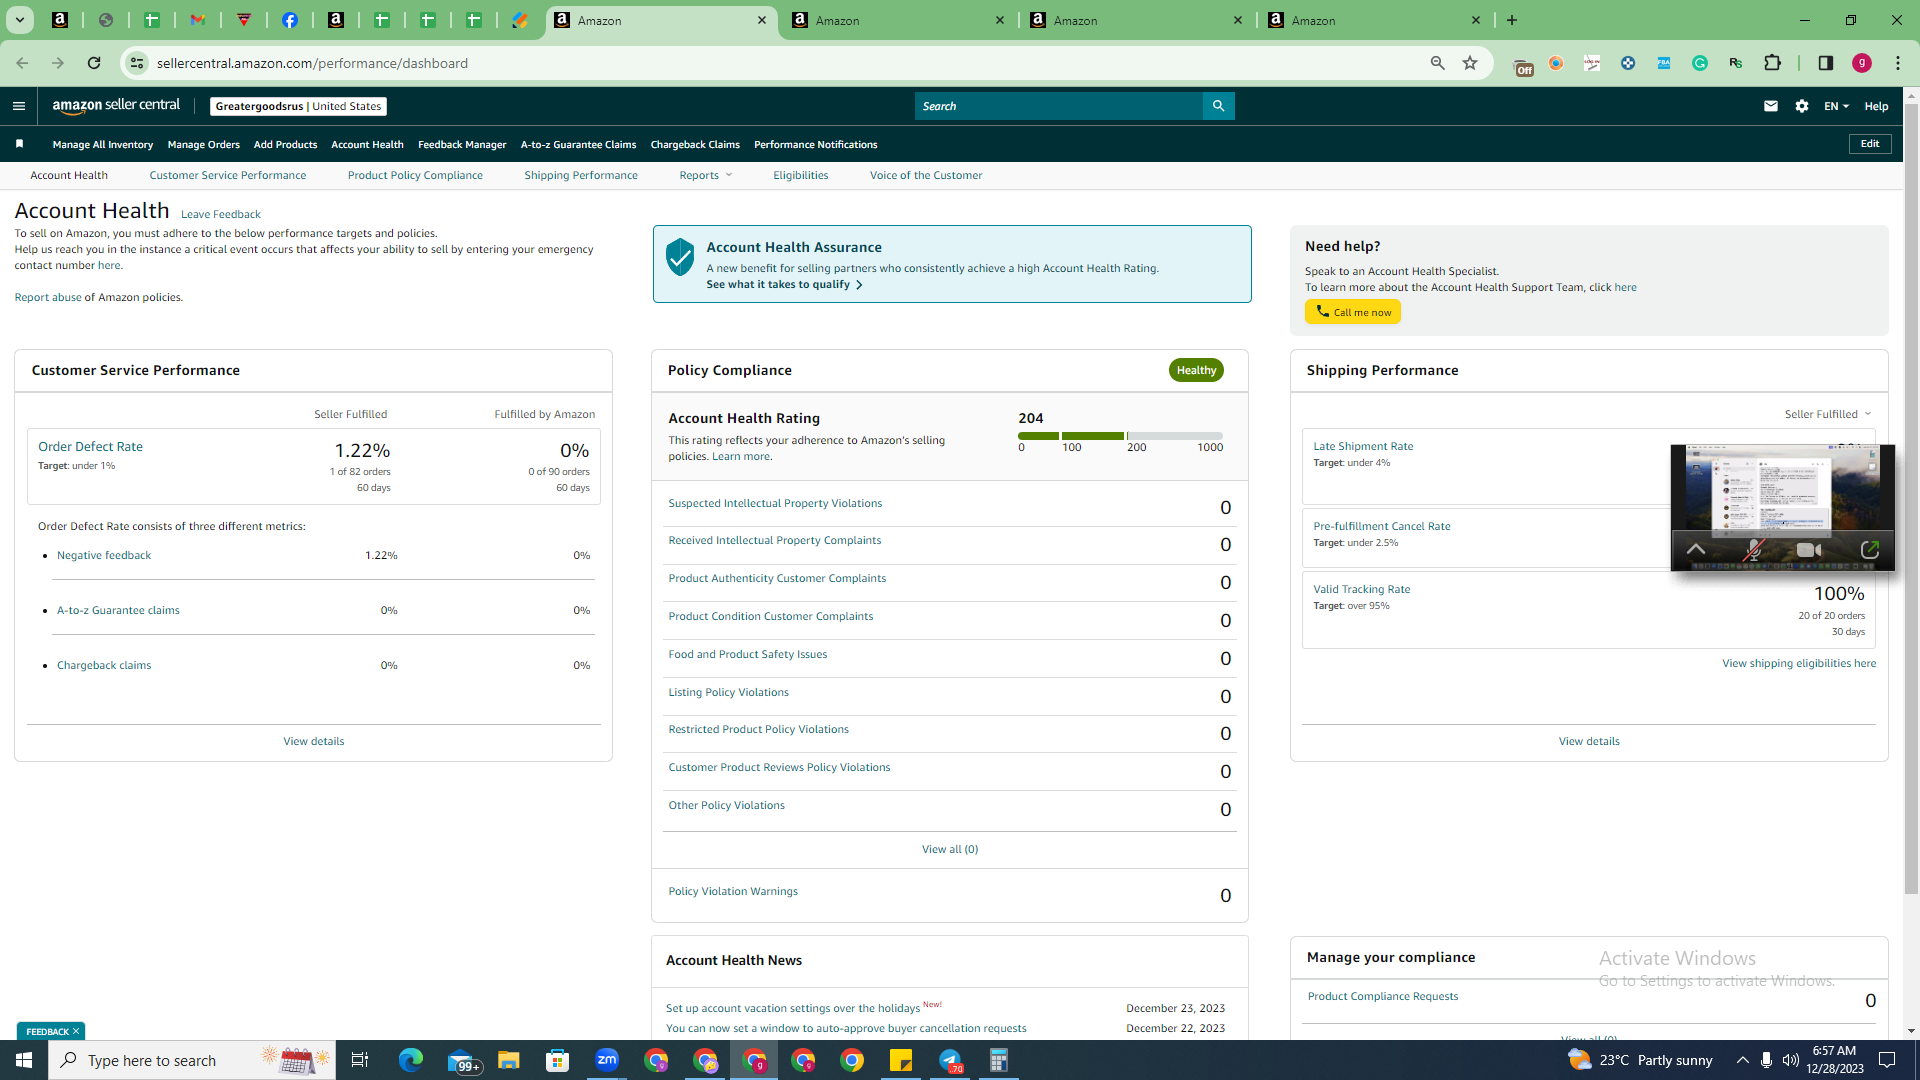
Task: Open Seller Fulfilled dropdown in Shipping Performance
Action: [x=1828, y=414]
